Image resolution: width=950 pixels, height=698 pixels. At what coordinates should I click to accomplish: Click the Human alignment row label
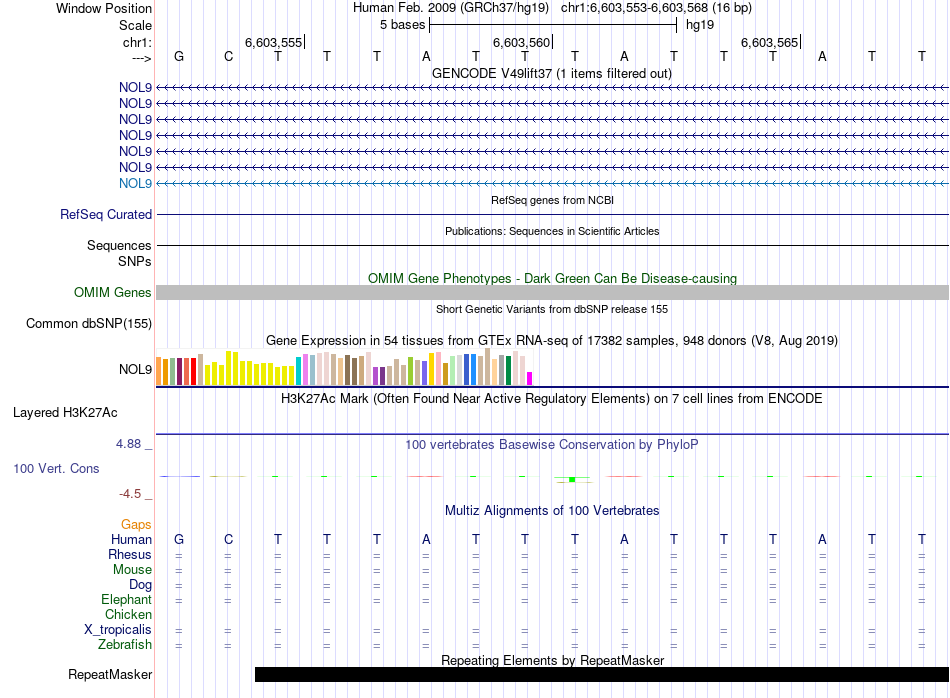[131, 540]
